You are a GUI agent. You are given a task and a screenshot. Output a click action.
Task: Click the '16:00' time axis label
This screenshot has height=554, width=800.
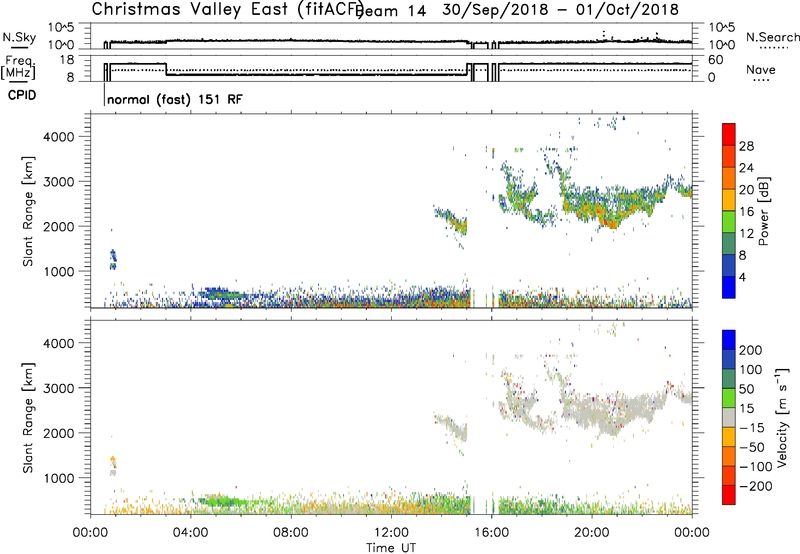point(492,533)
